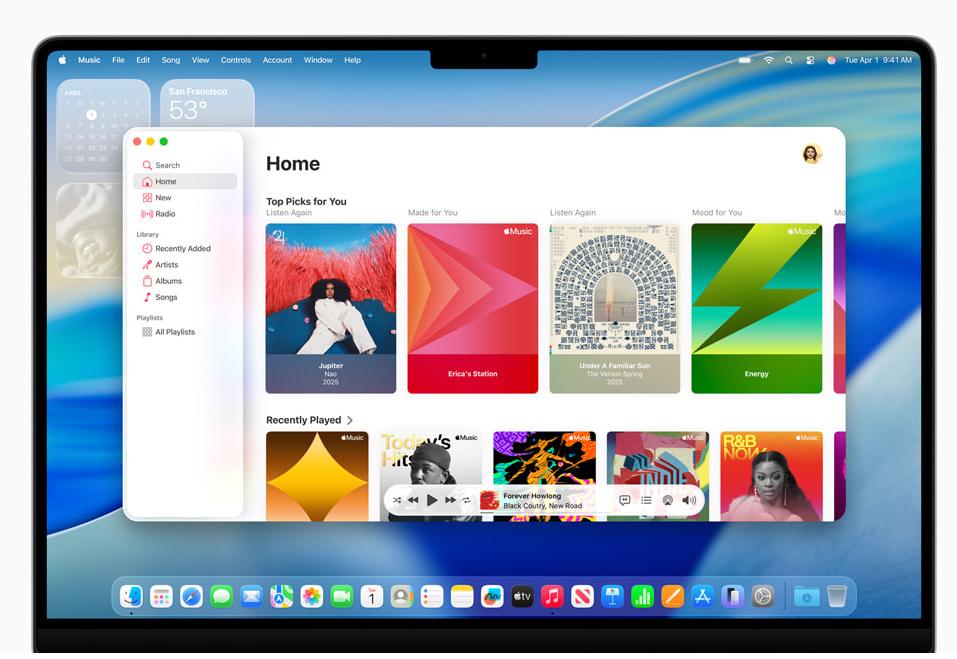This screenshot has width=957, height=659.
Task: Open Maps from the Dock
Action: coord(281,596)
